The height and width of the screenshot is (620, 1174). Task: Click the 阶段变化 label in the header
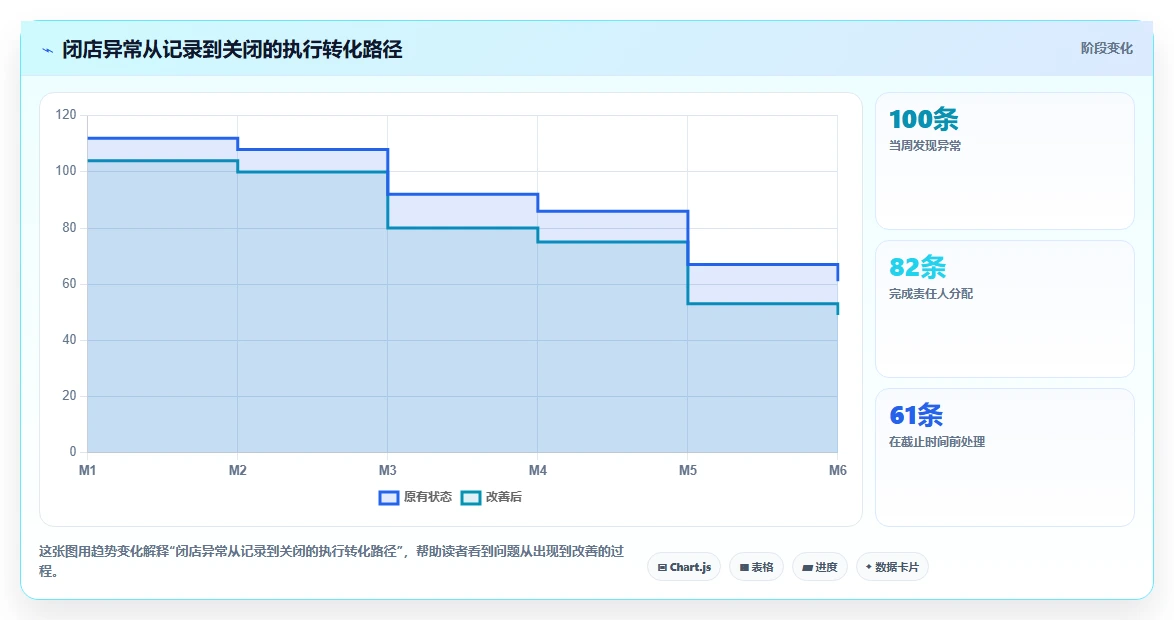click(x=1106, y=49)
